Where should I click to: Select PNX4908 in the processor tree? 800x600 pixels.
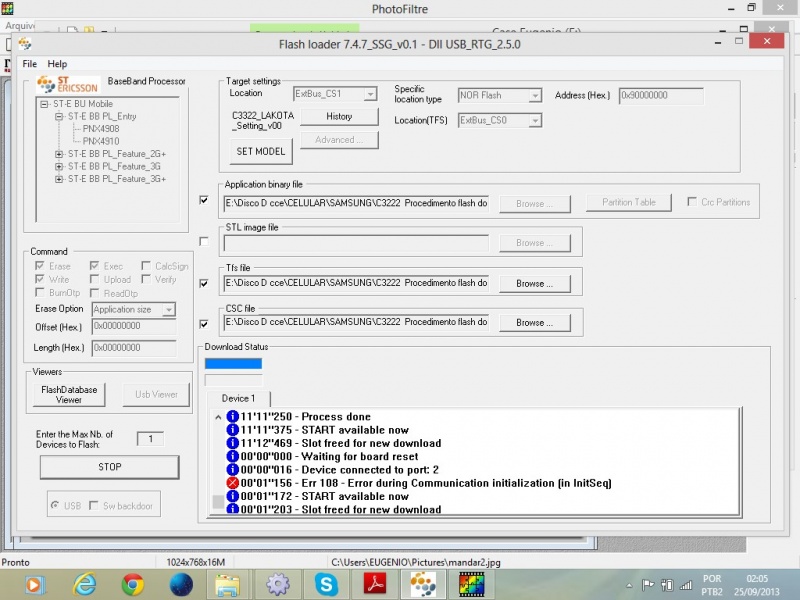click(x=101, y=129)
